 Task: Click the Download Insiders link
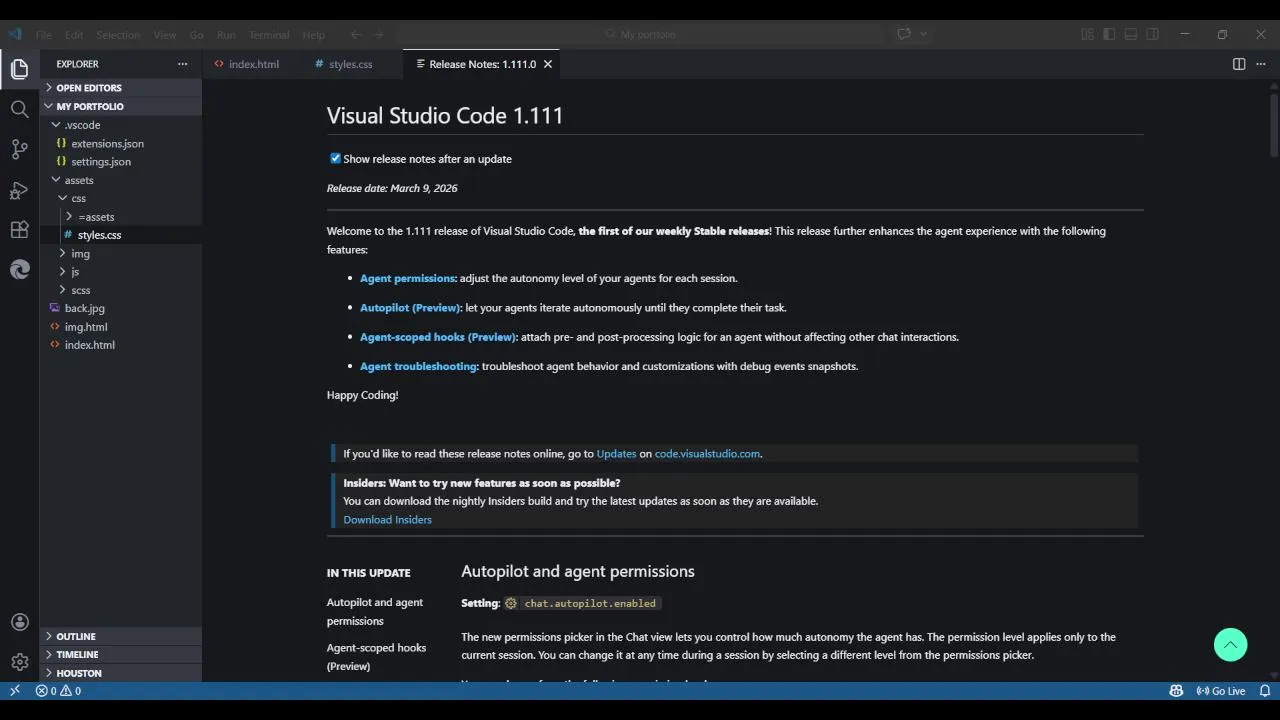387,520
